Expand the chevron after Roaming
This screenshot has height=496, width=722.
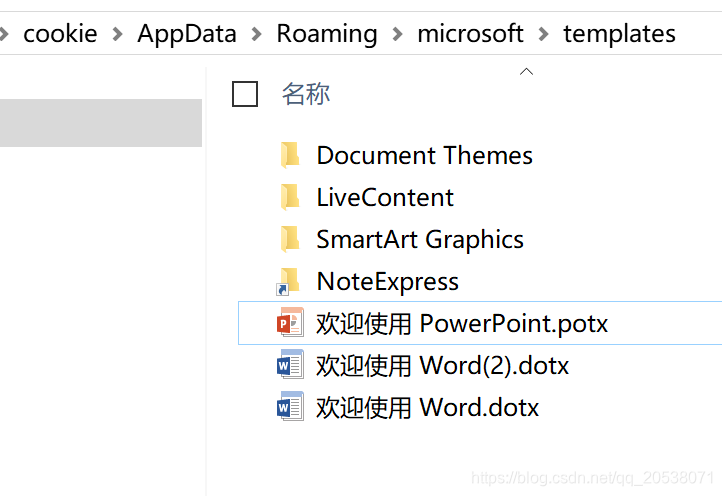(x=397, y=34)
